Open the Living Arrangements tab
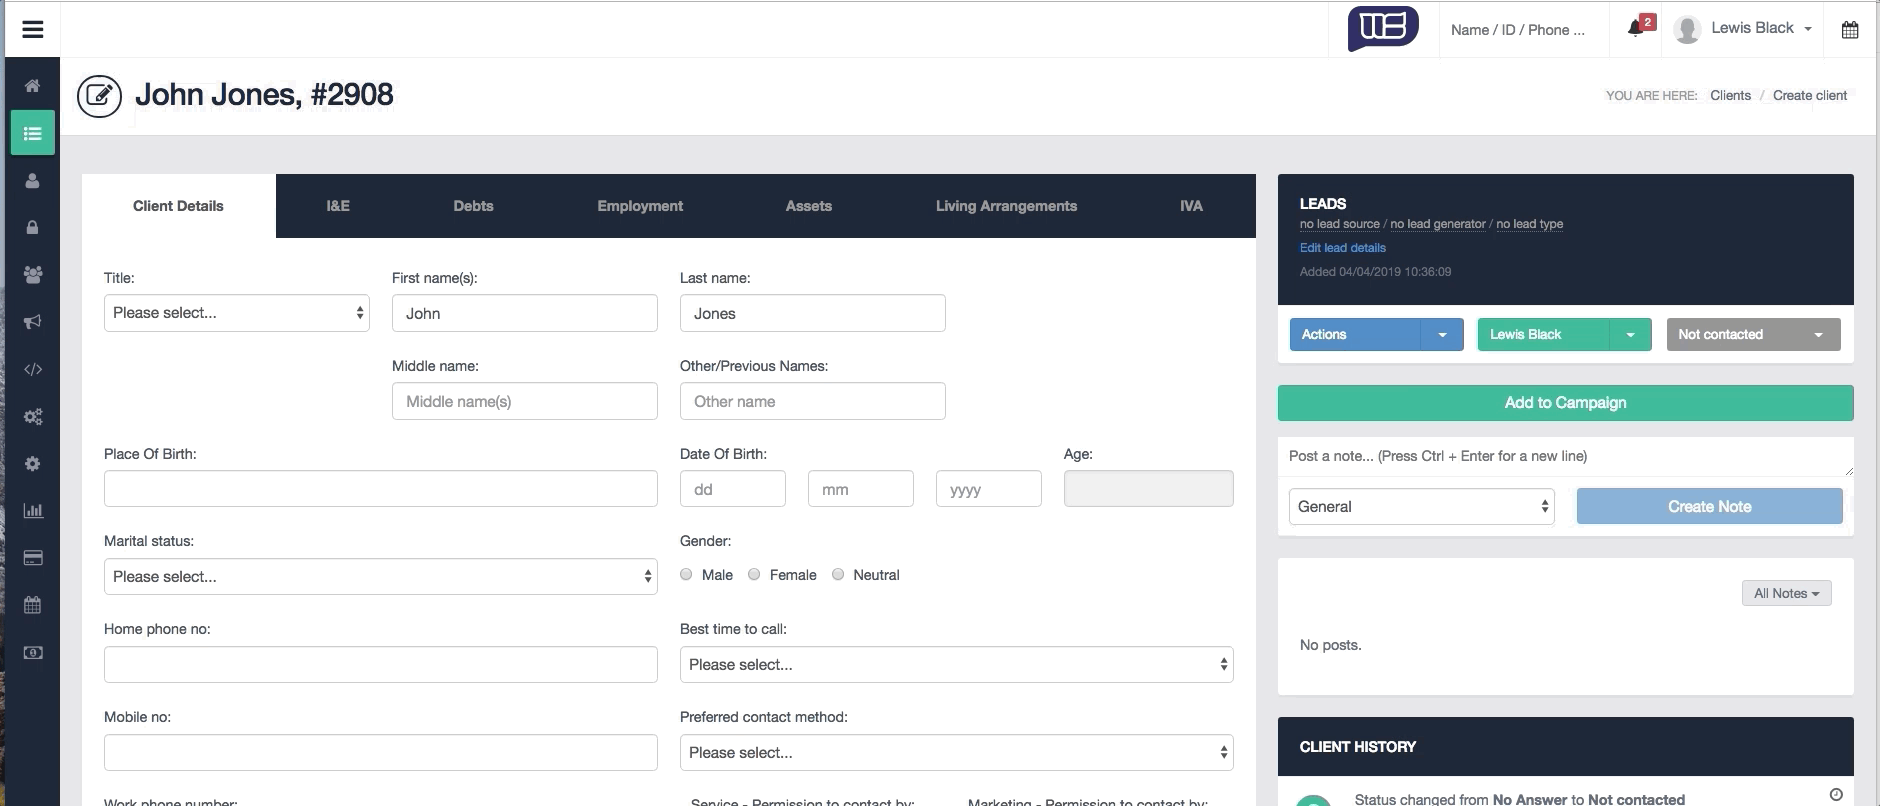This screenshot has height=806, width=1880. (x=1006, y=206)
